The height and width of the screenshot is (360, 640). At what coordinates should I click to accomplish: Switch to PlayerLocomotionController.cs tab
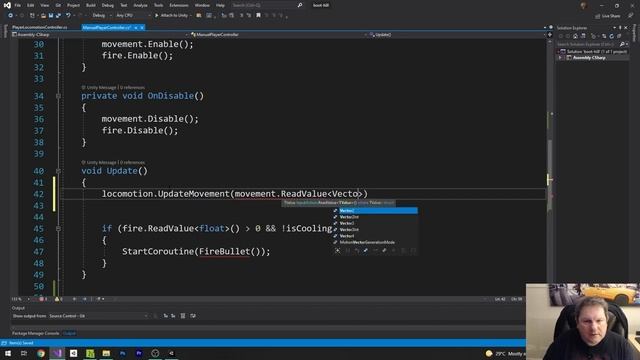tap(40, 27)
